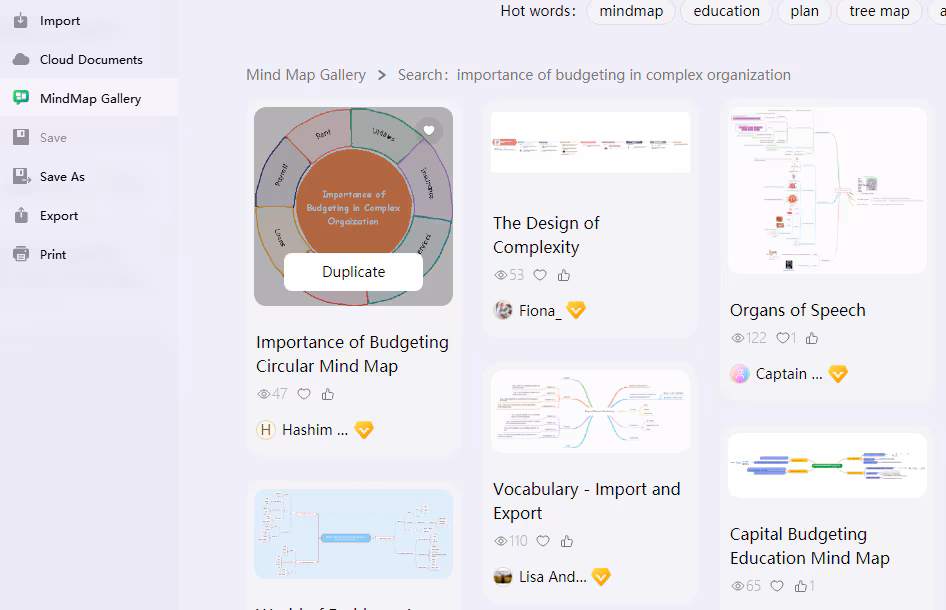Click thumbs-up icon under Organs of Speech
Viewport: 946px width, 610px height.
tap(812, 338)
